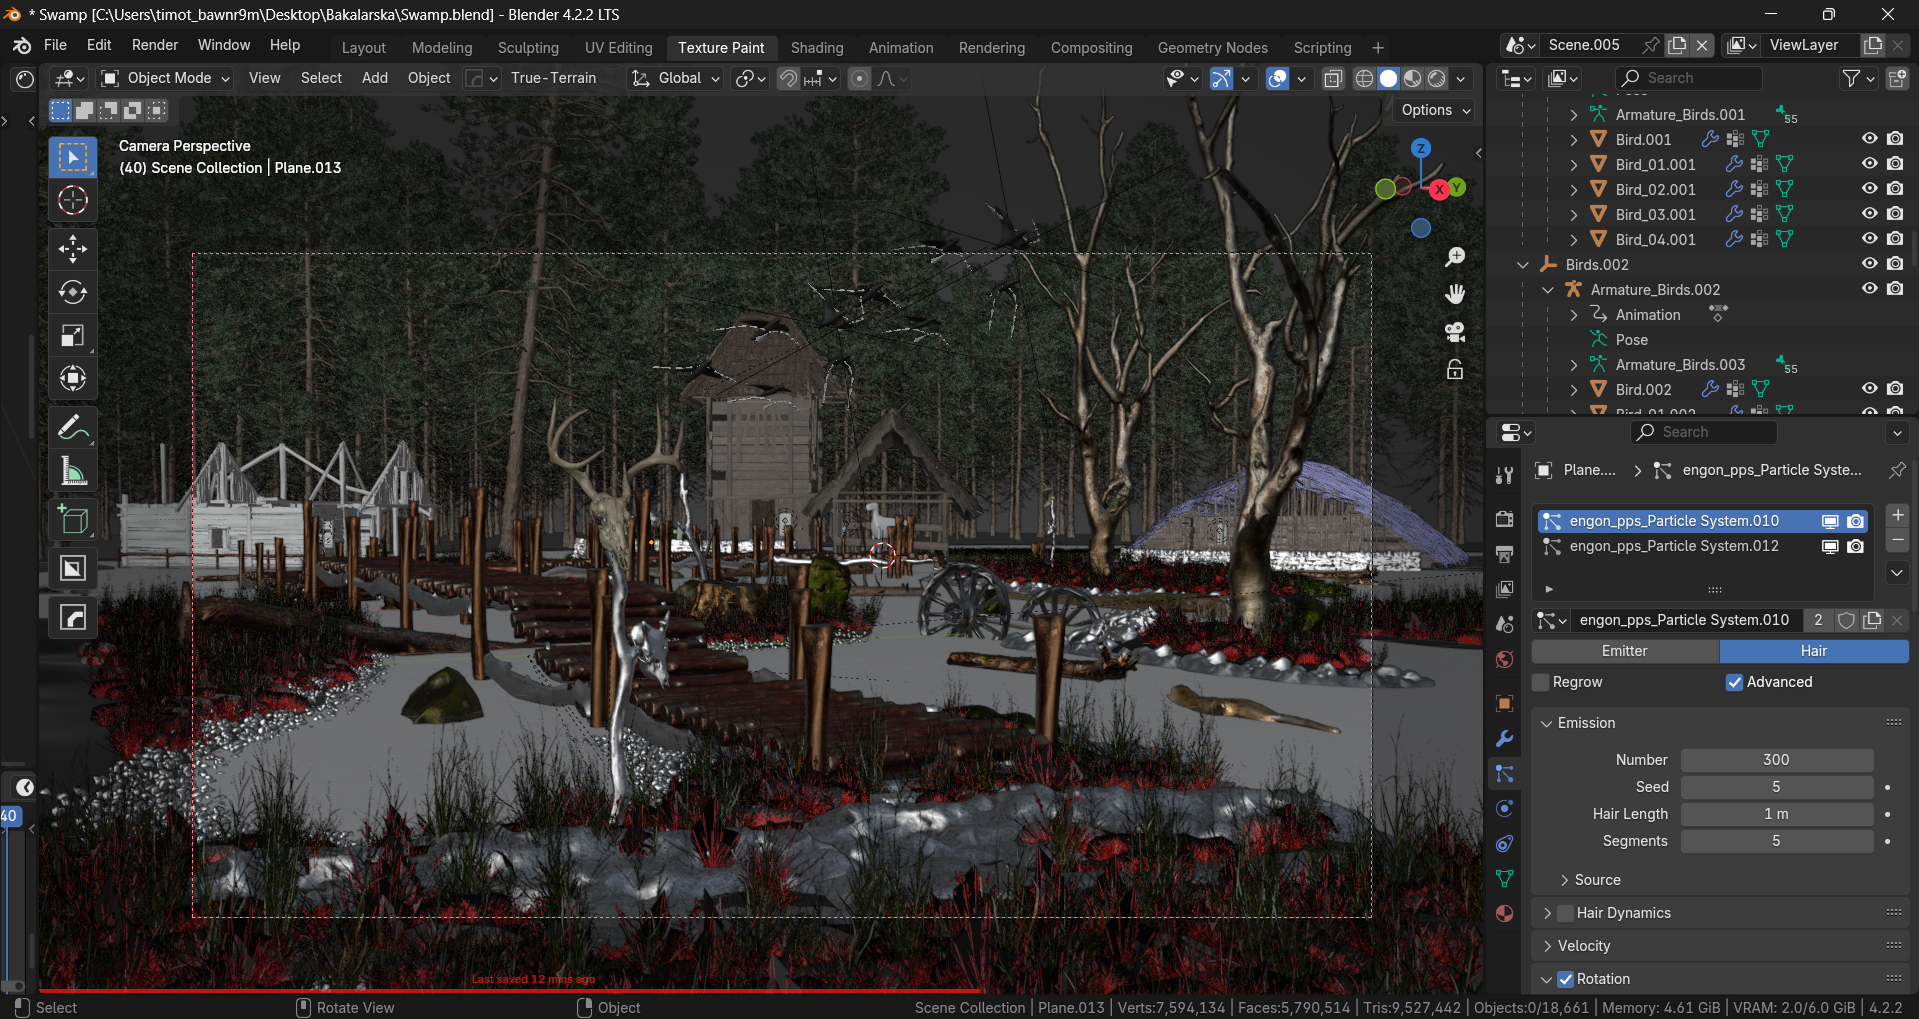The height and width of the screenshot is (1019, 1919).
Task: Choose the Add Cube tool
Action: coord(73,519)
